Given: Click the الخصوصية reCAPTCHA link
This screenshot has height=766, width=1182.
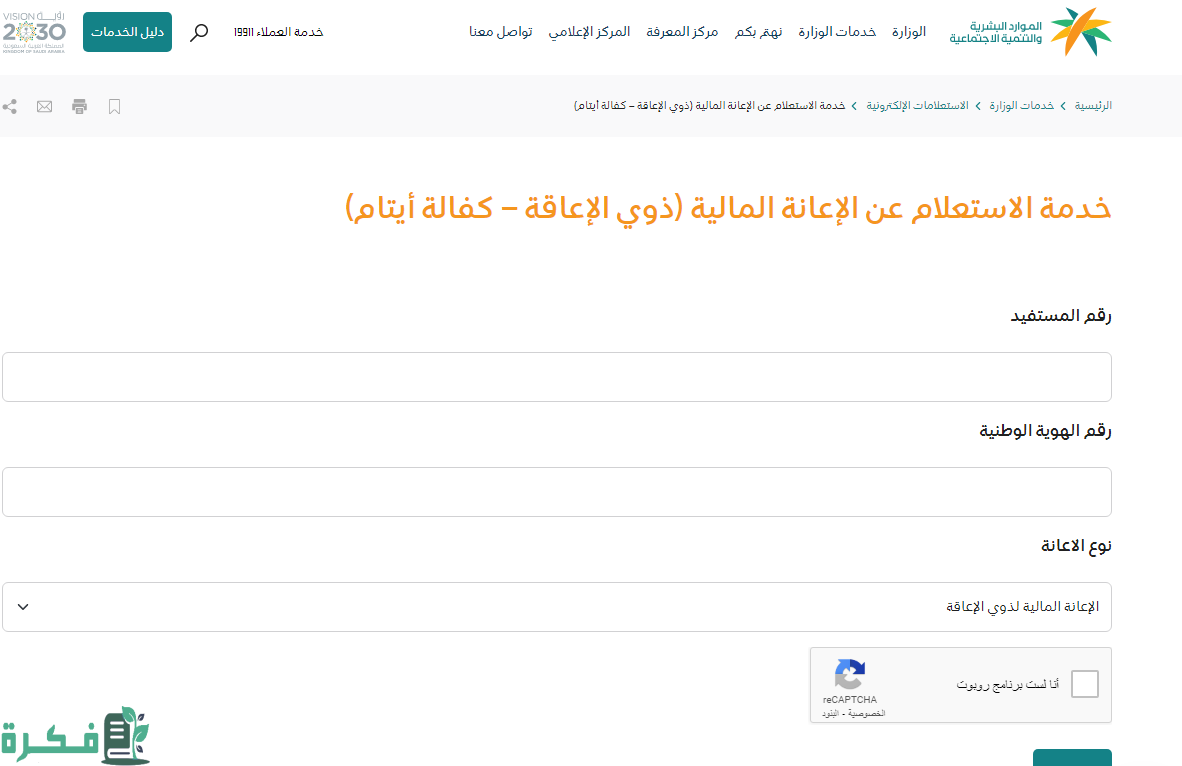Looking at the screenshot, I should coord(867,713).
